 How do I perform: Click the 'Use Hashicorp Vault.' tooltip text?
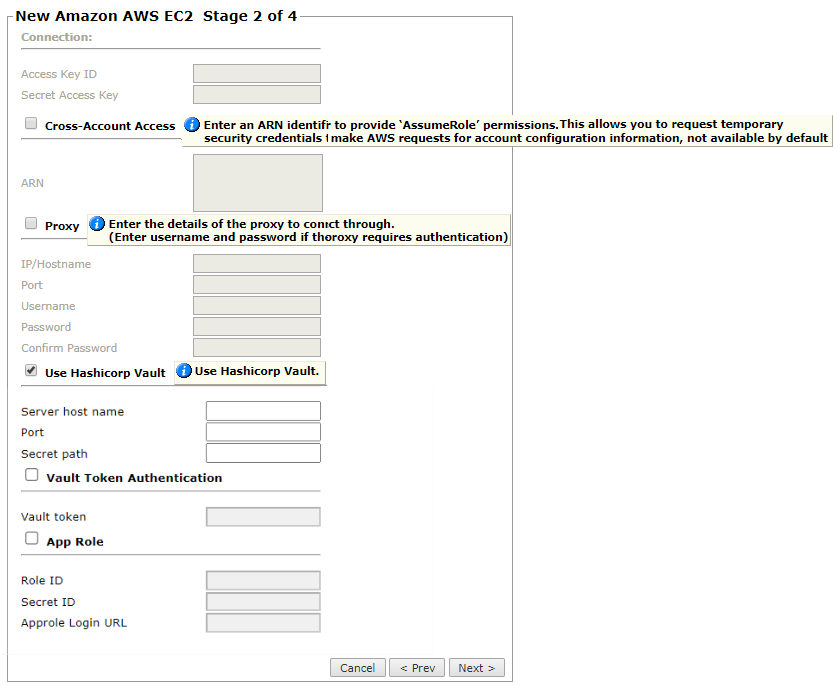tap(257, 371)
